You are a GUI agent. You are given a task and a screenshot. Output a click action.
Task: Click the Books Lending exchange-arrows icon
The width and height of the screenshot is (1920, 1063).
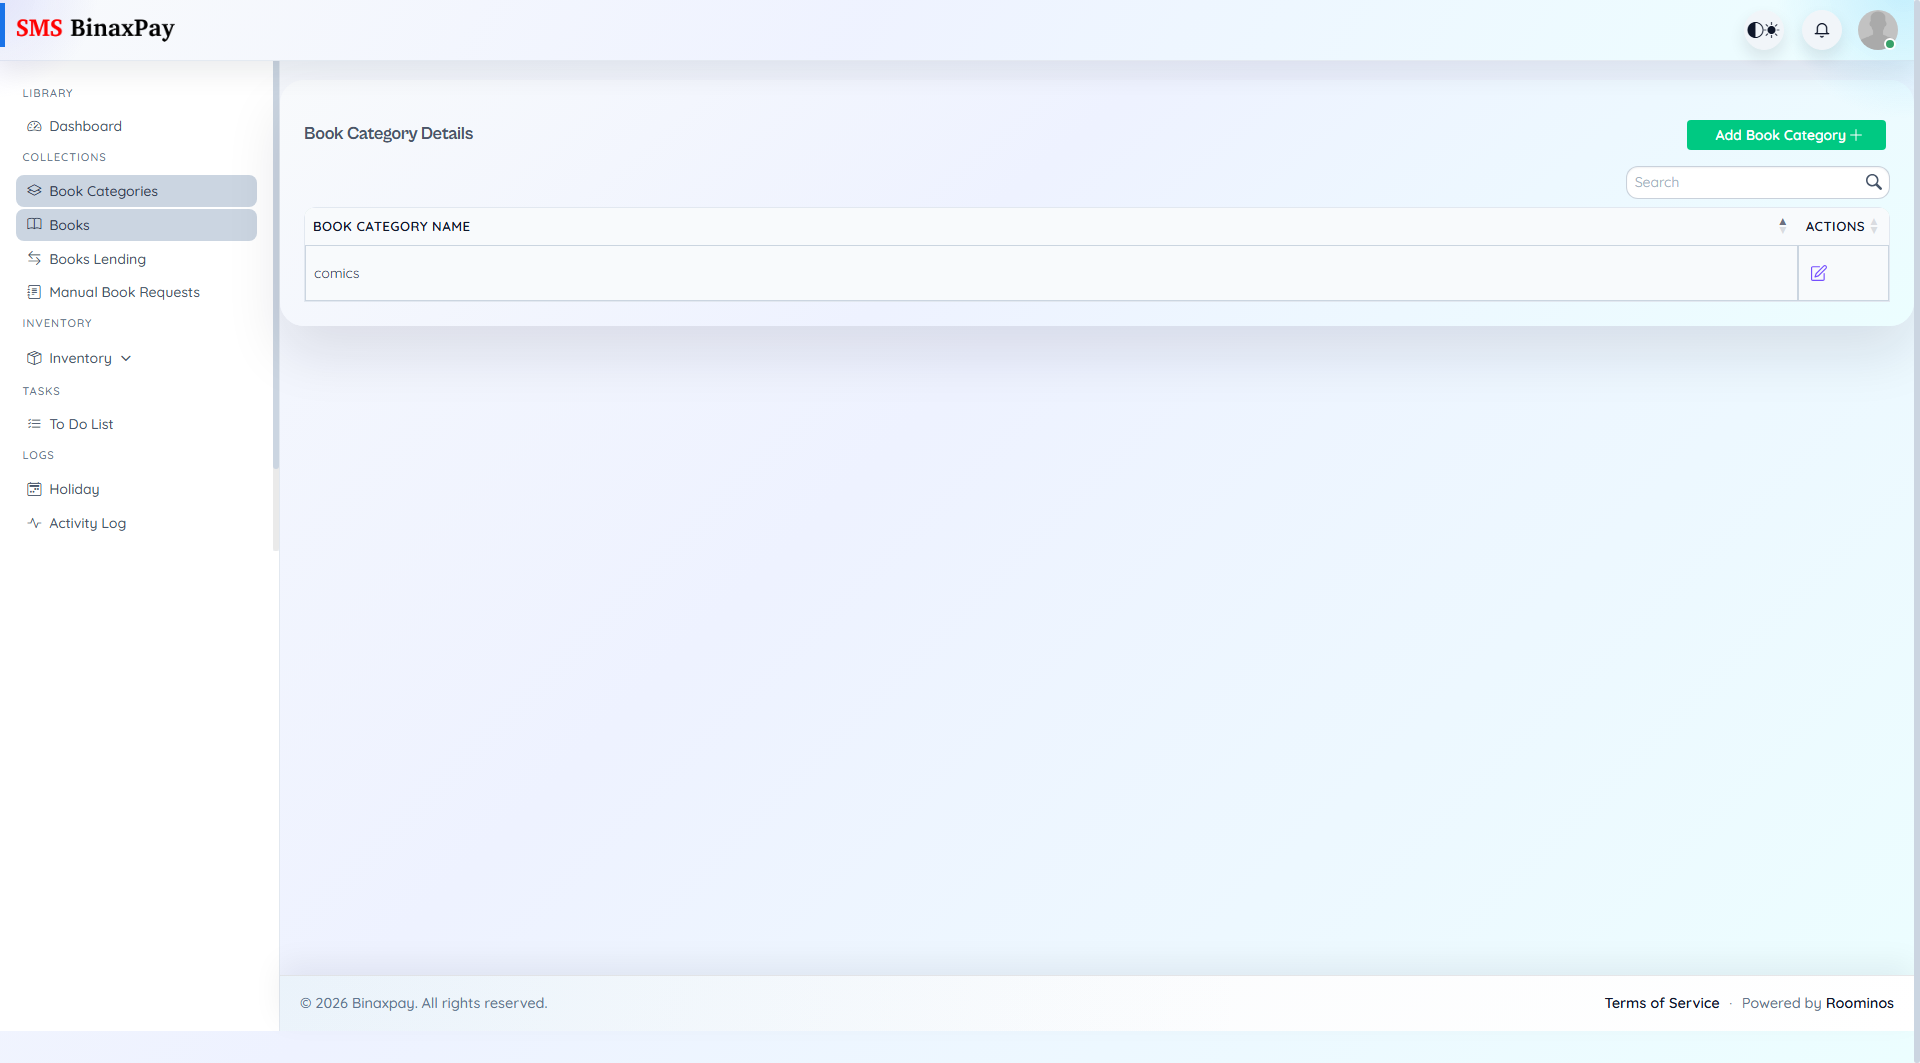[x=34, y=258]
